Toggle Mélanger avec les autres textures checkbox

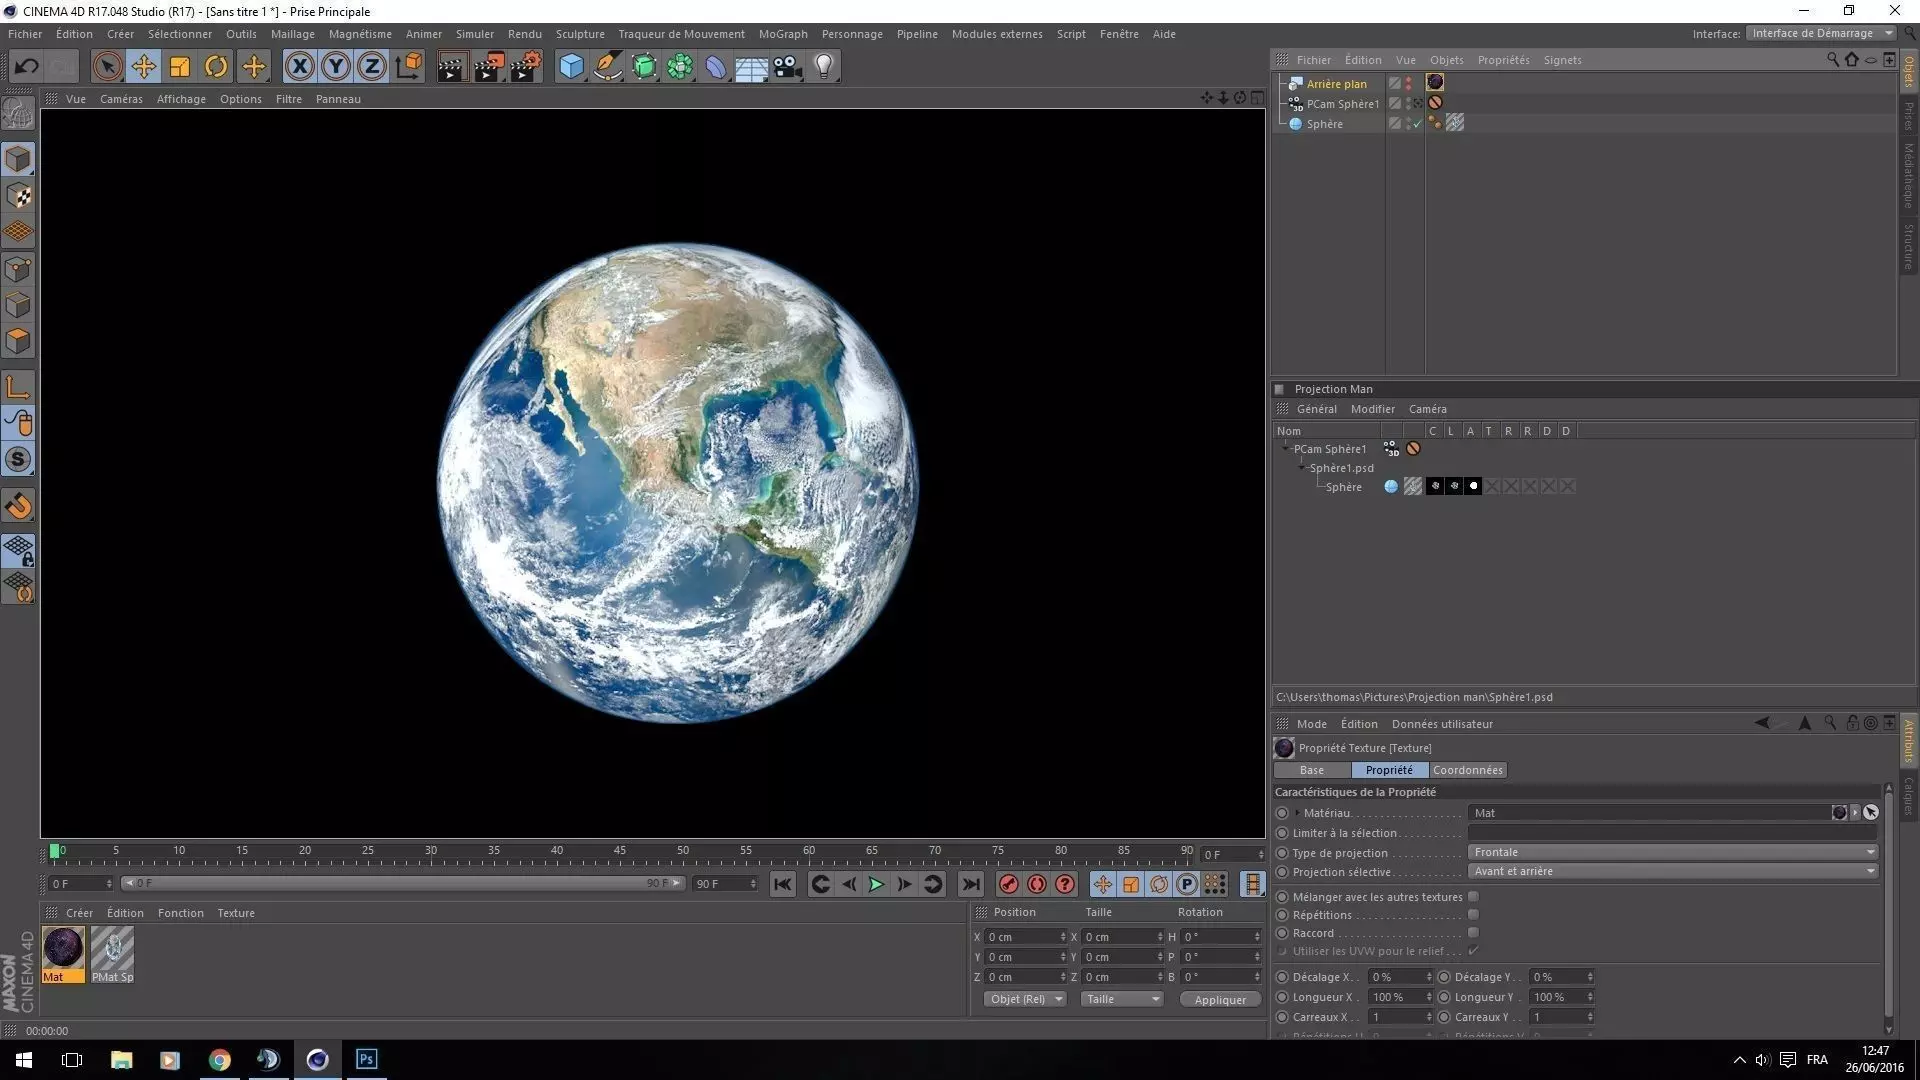point(1473,897)
